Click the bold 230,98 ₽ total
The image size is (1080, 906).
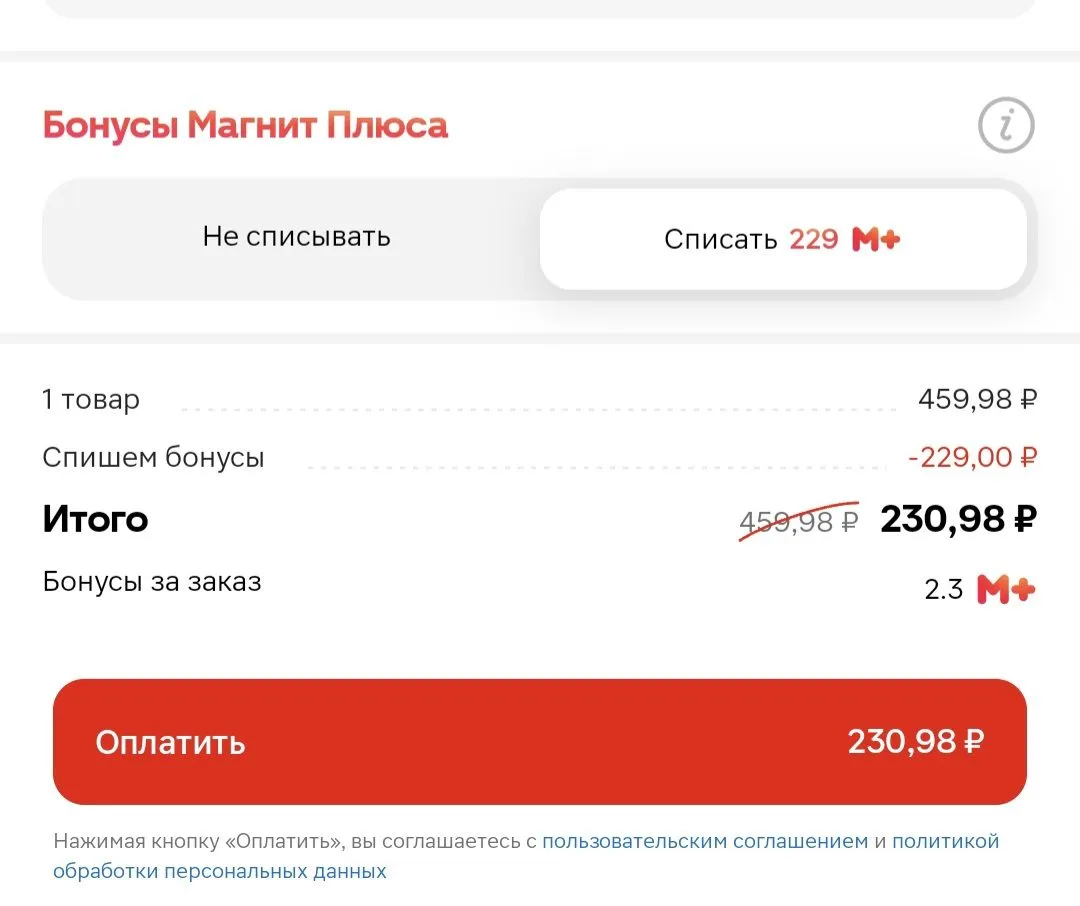tap(959, 519)
